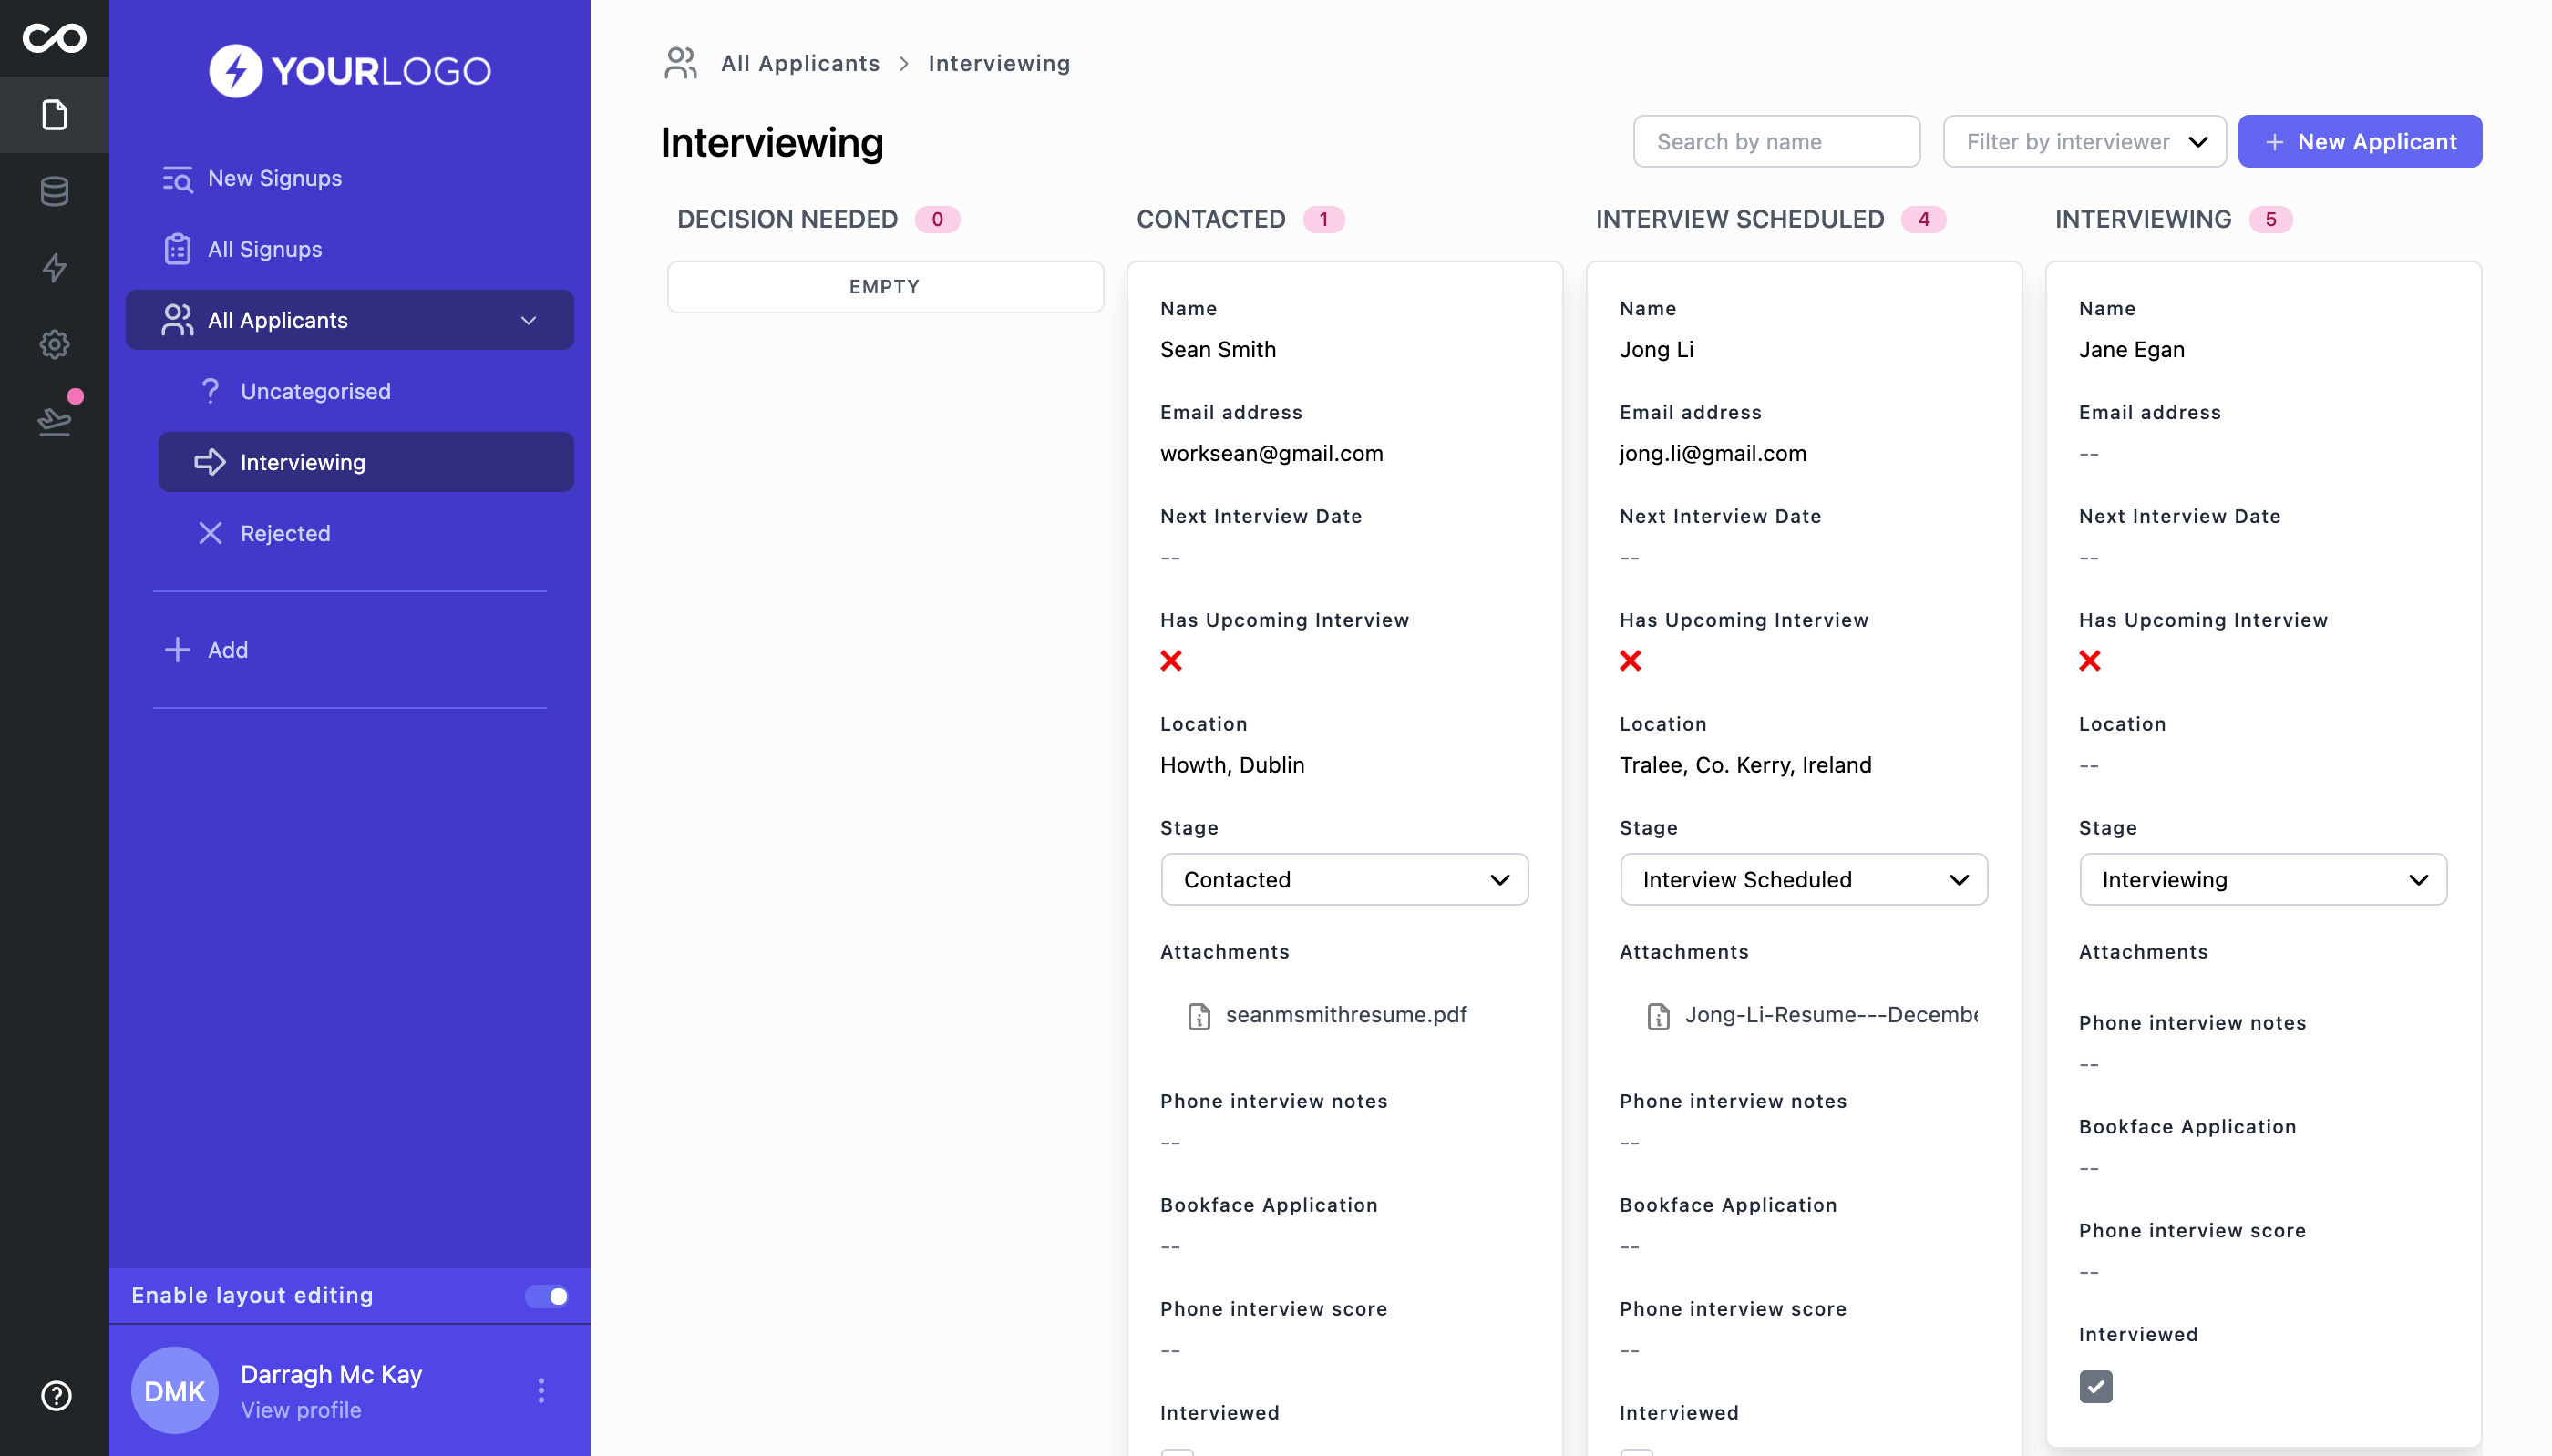Select Rejected in the sidebar navigation
This screenshot has height=1456, width=2552.
(284, 533)
